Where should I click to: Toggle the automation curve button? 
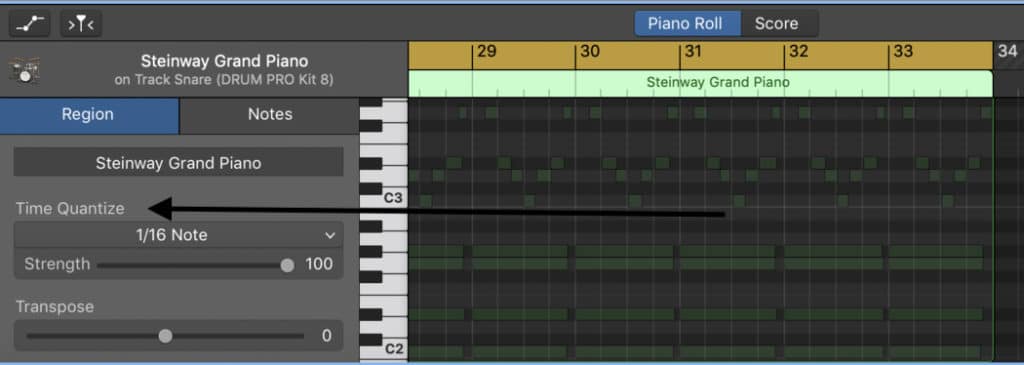30,24
